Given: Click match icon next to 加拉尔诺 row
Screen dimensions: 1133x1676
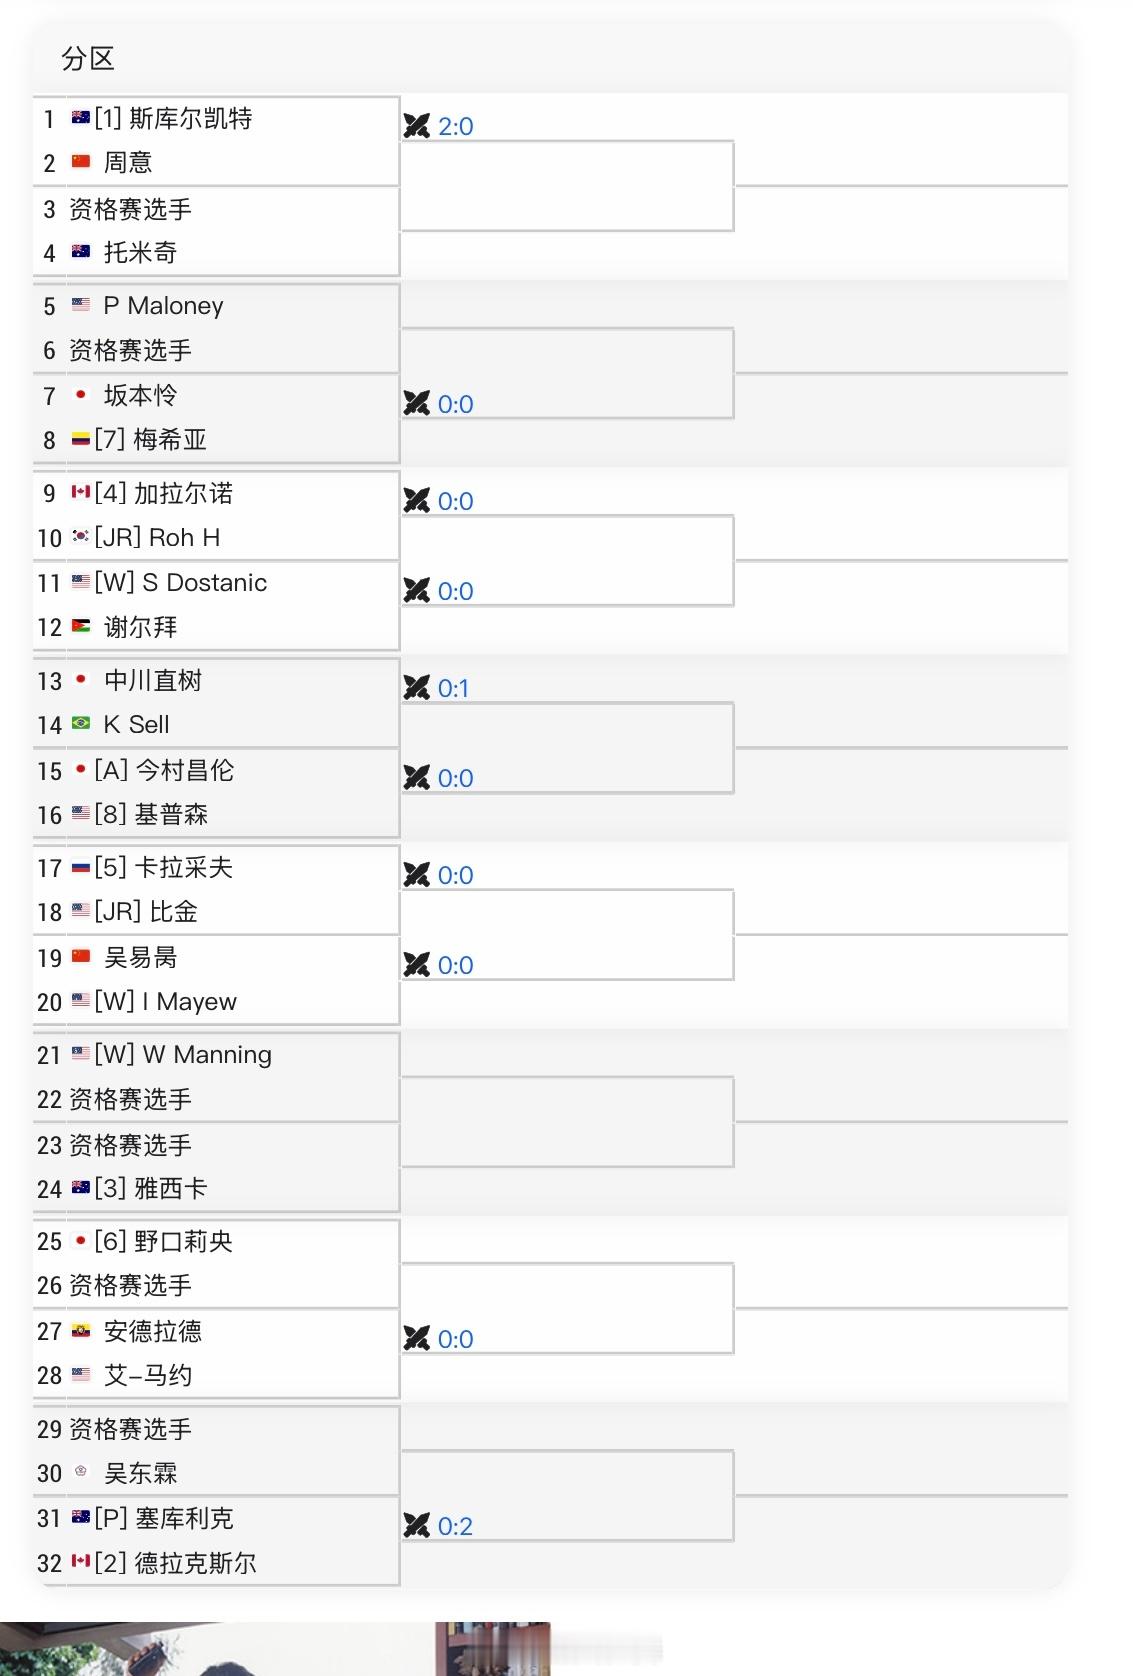Looking at the screenshot, I should click(417, 501).
